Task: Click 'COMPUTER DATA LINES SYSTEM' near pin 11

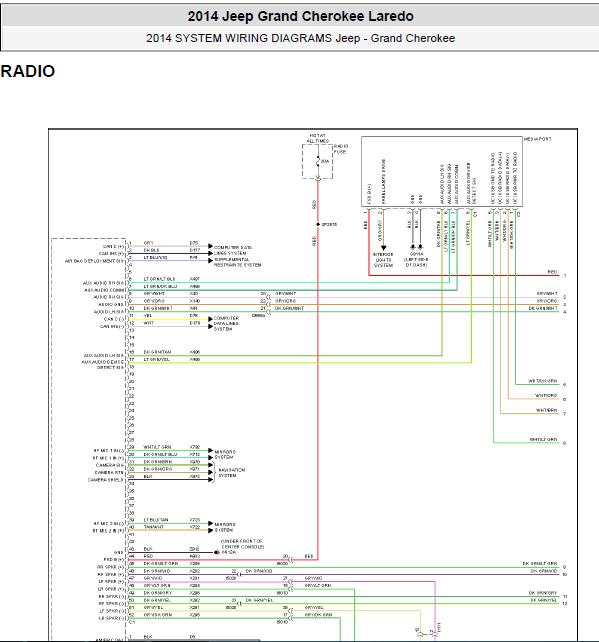Action: (226, 323)
